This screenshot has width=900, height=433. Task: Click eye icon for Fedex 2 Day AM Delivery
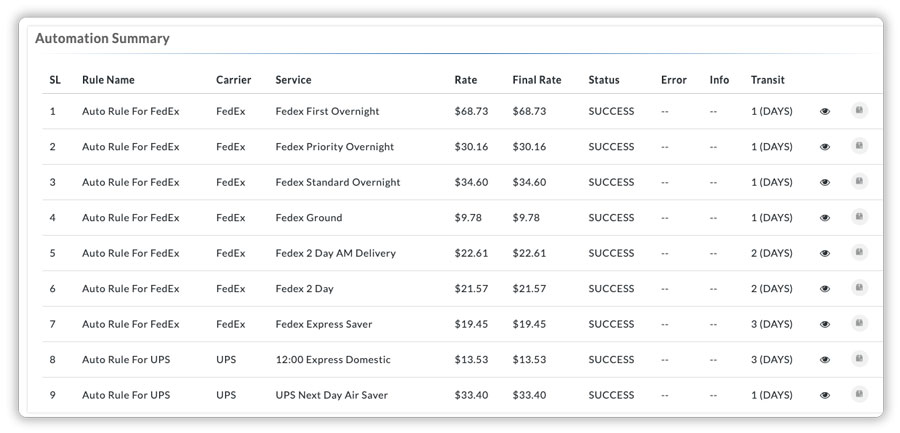(825, 253)
